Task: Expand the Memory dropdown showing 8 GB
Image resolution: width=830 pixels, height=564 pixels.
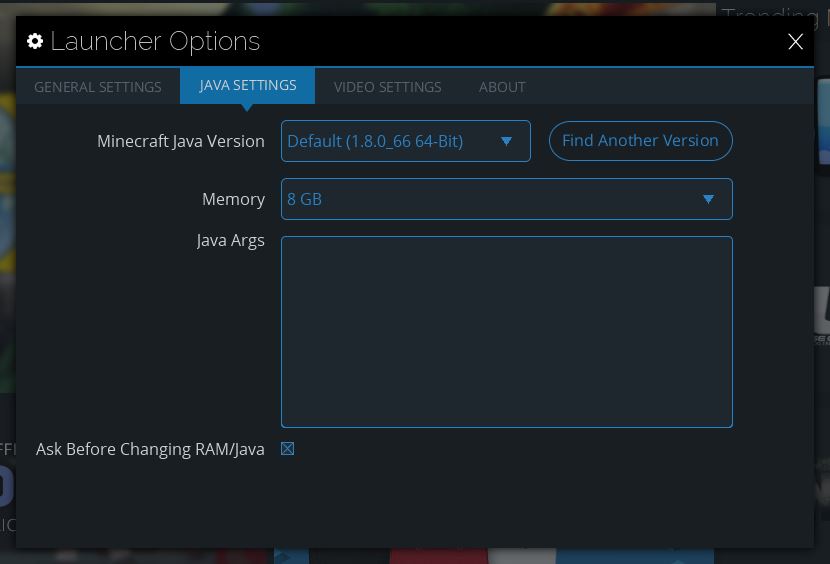Action: pos(507,199)
